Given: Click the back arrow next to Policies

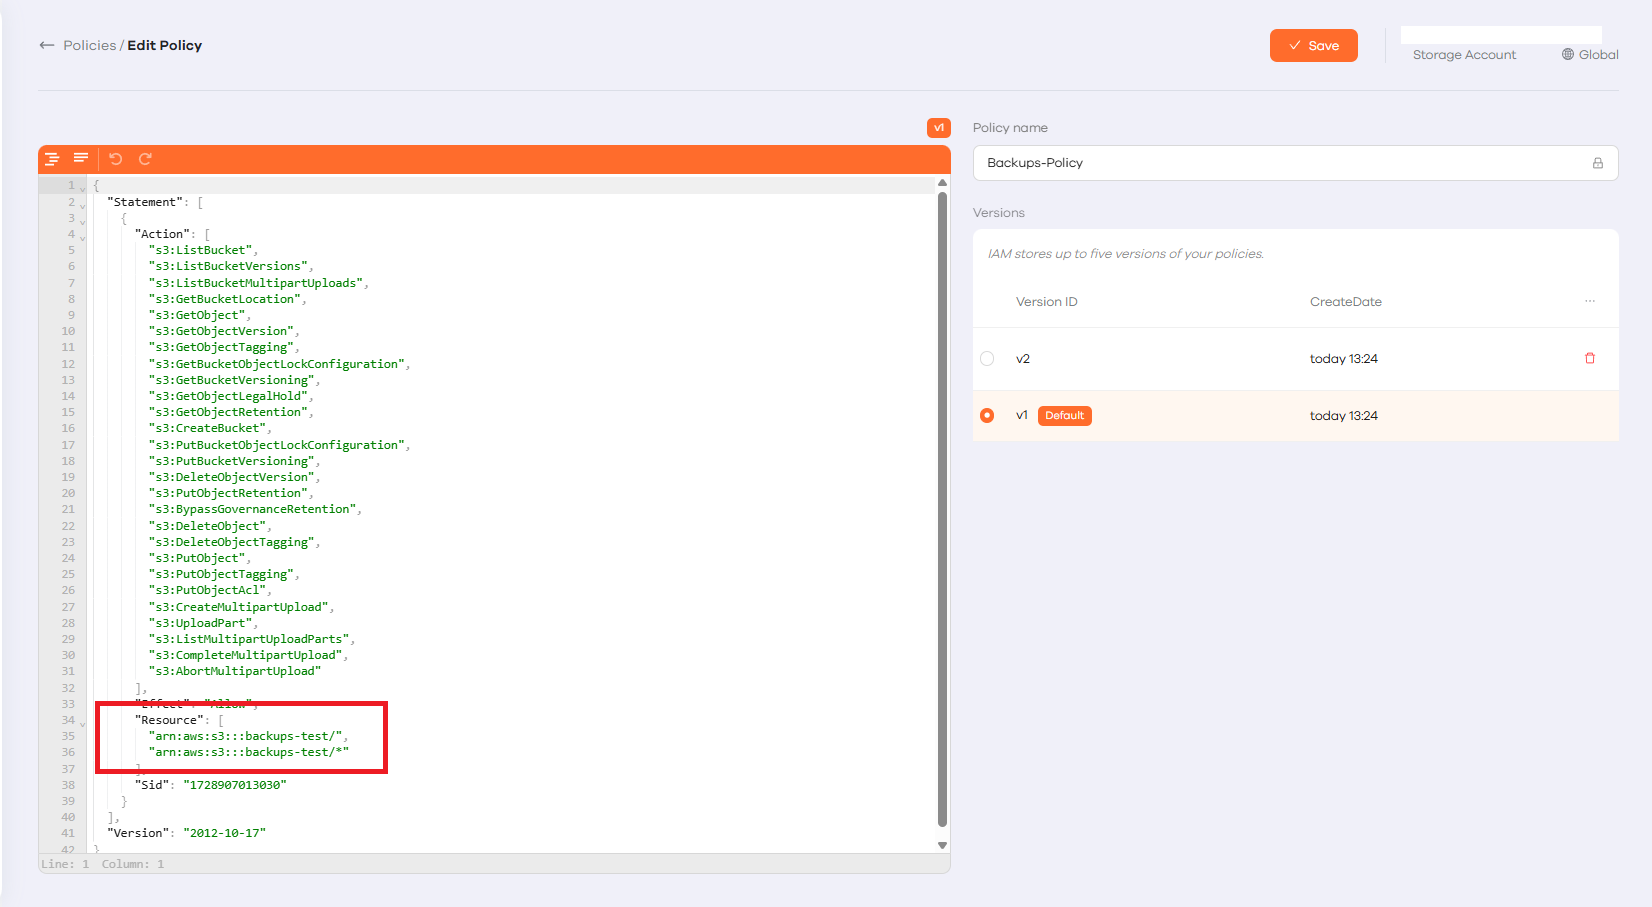Looking at the screenshot, I should coord(46,45).
